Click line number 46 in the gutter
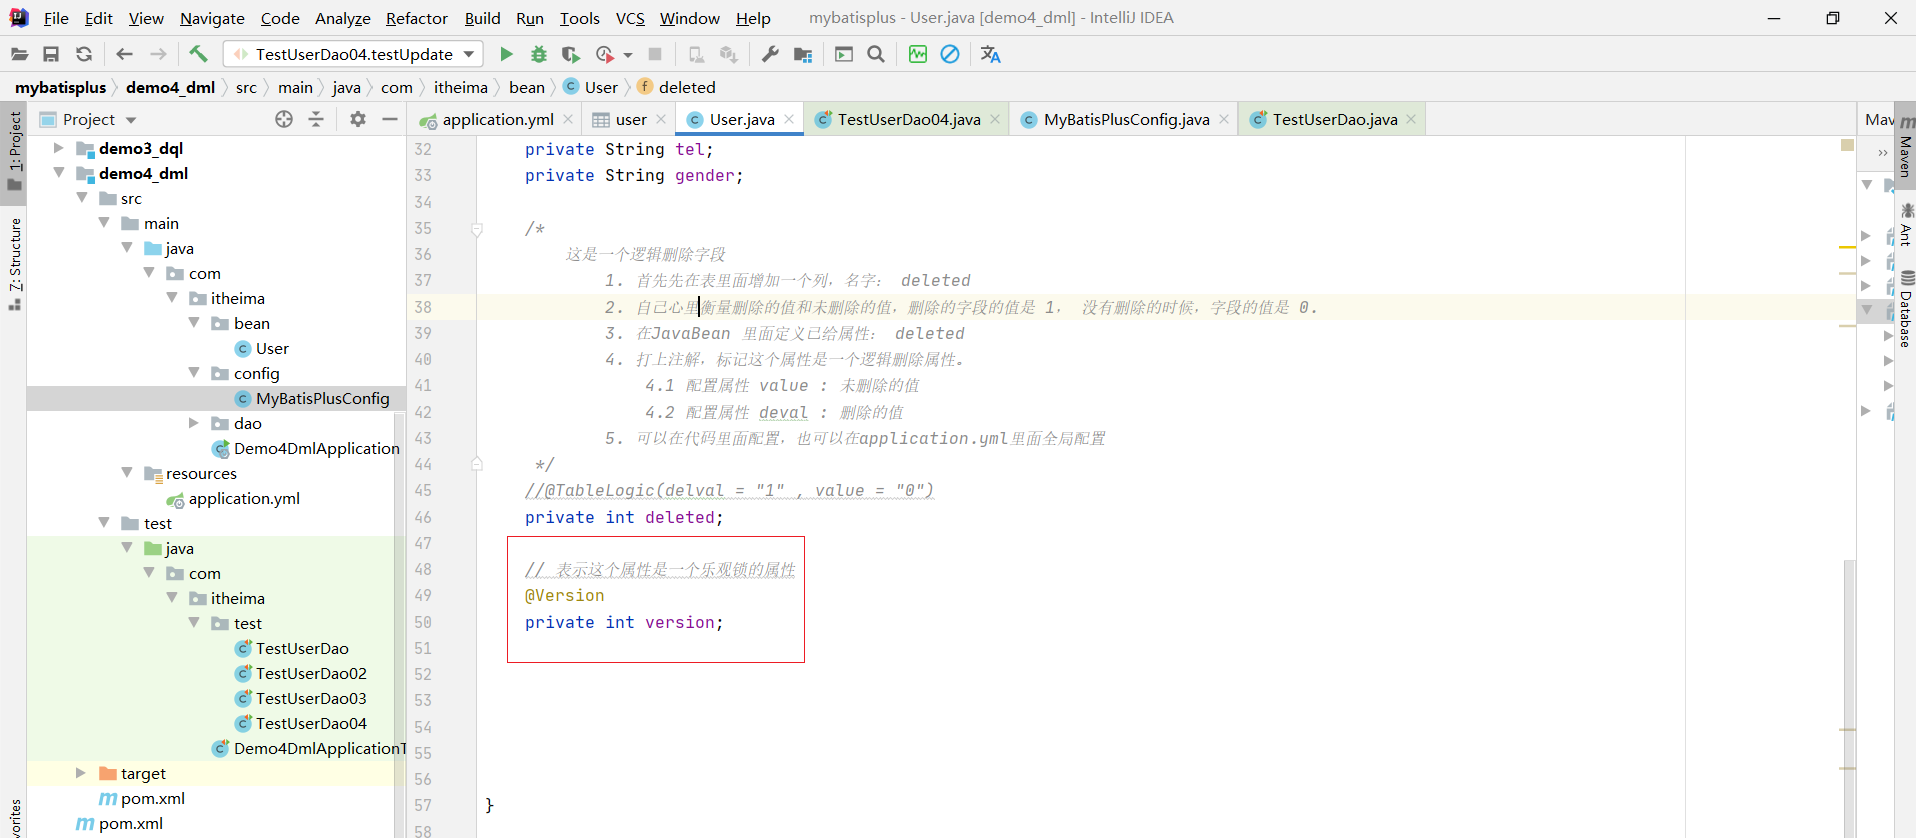The width and height of the screenshot is (1916, 838). [x=423, y=517]
